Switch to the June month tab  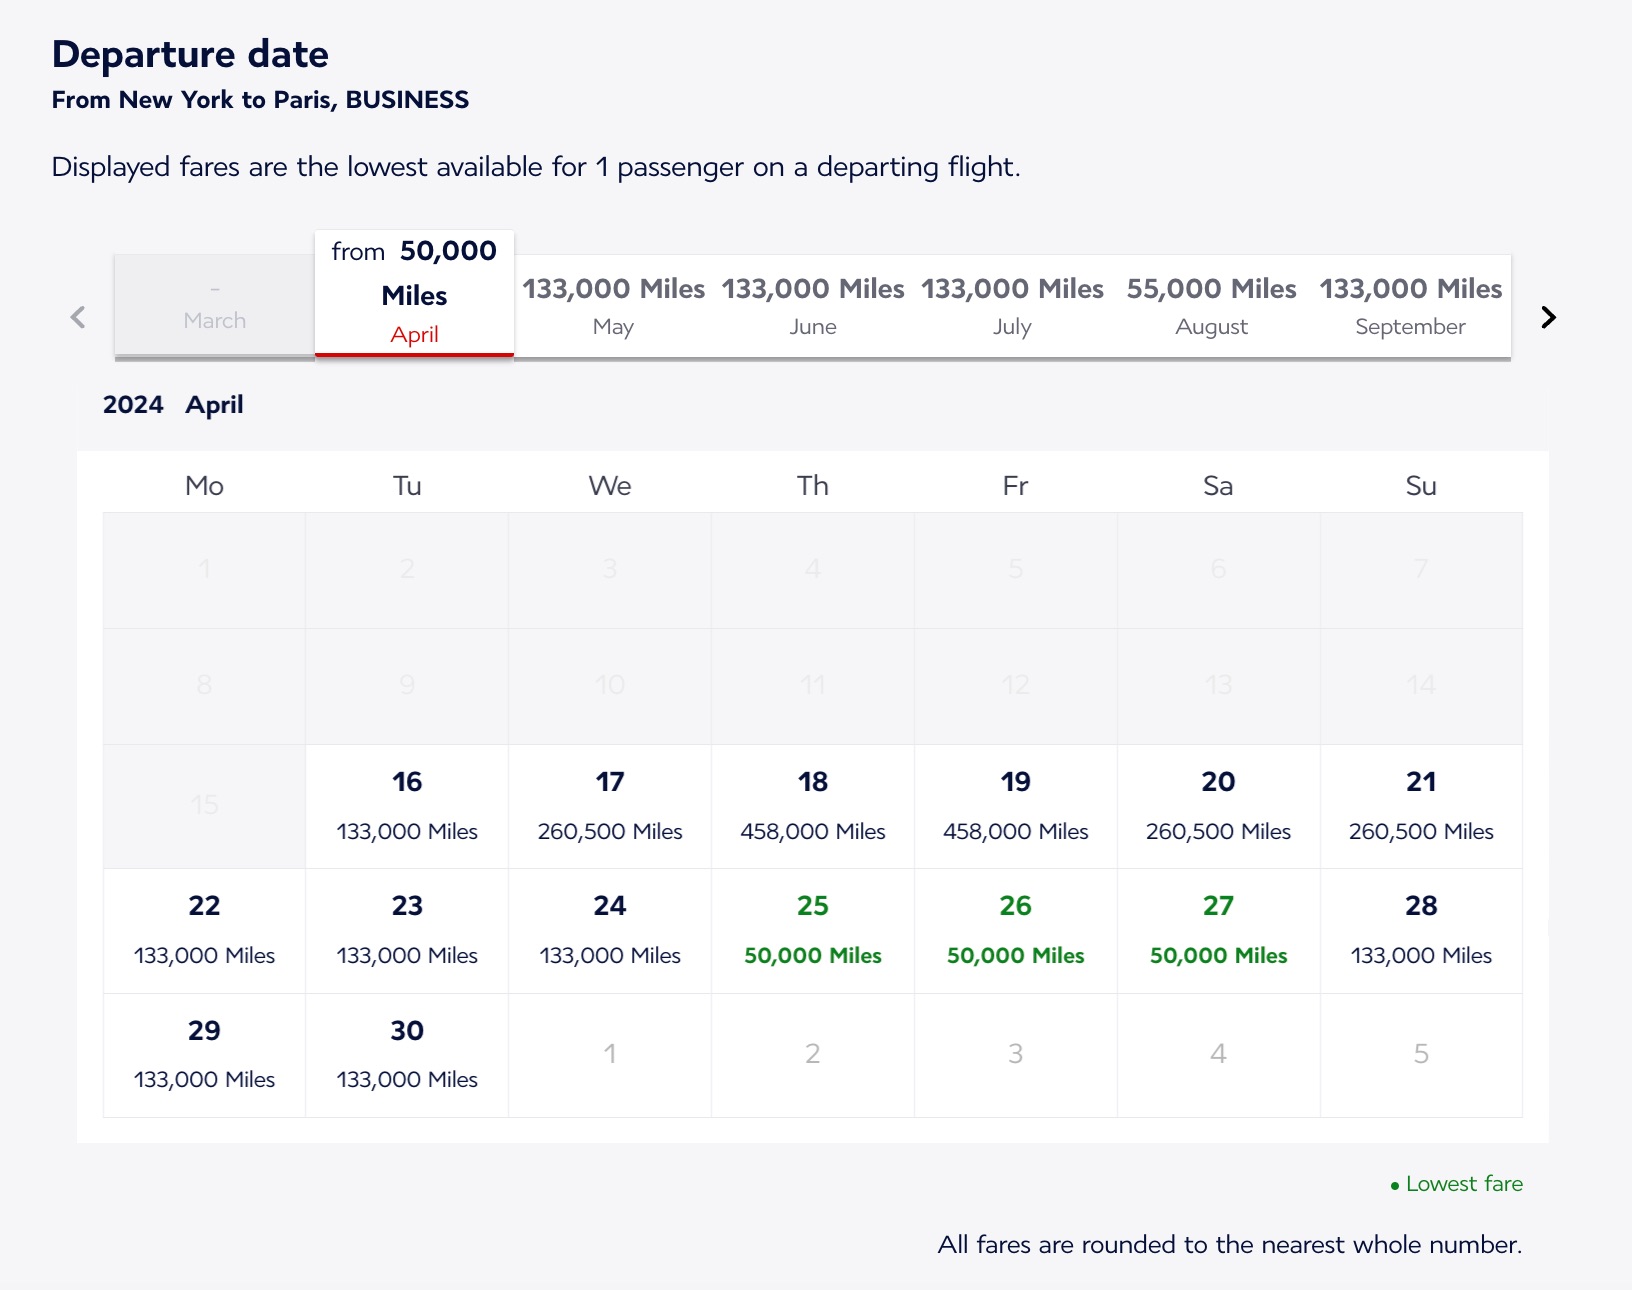(813, 305)
